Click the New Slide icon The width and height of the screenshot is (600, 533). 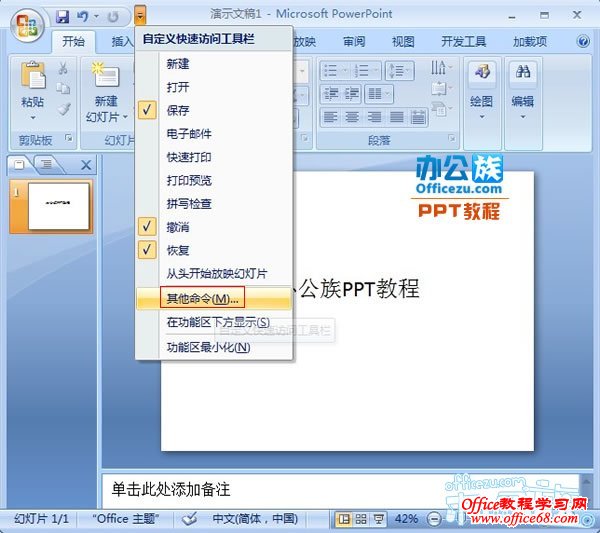(106, 74)
